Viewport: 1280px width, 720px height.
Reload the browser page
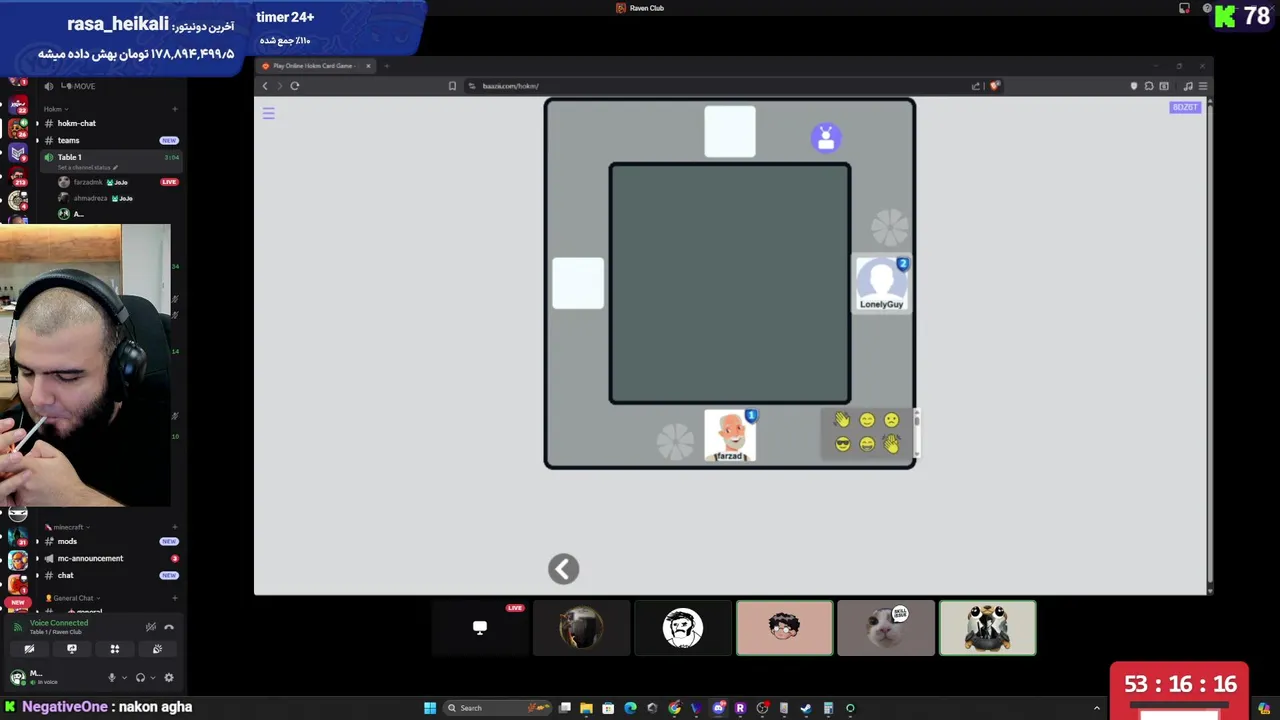[x=295, y=86]
